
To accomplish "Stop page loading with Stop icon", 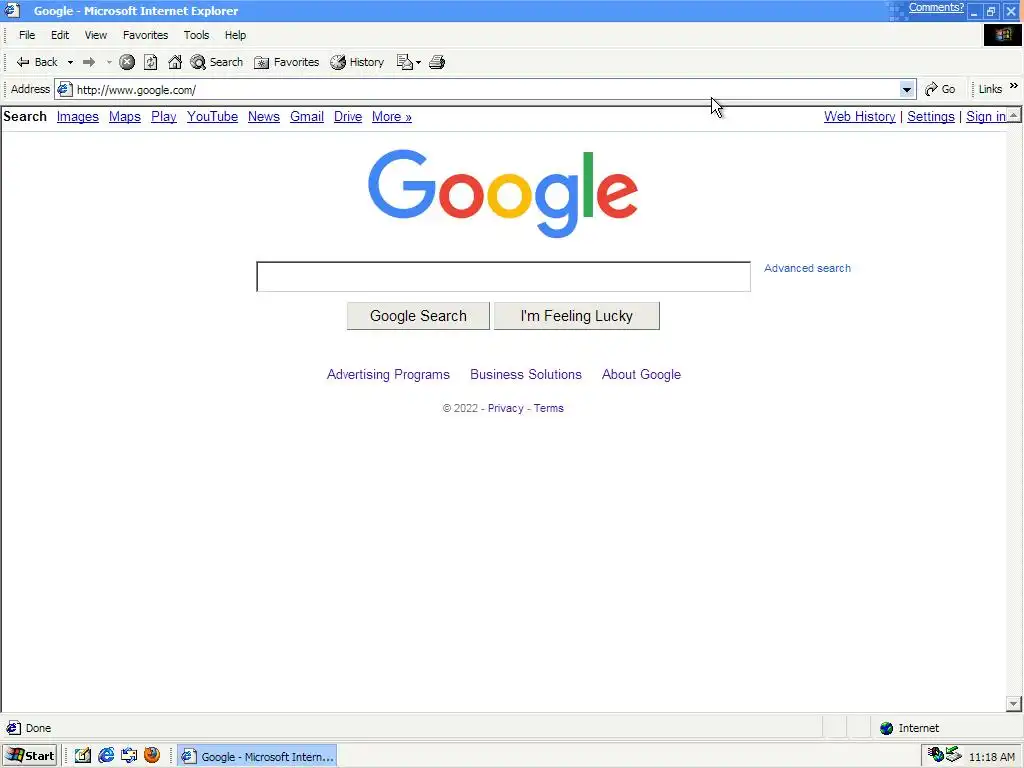I will 127,62.
